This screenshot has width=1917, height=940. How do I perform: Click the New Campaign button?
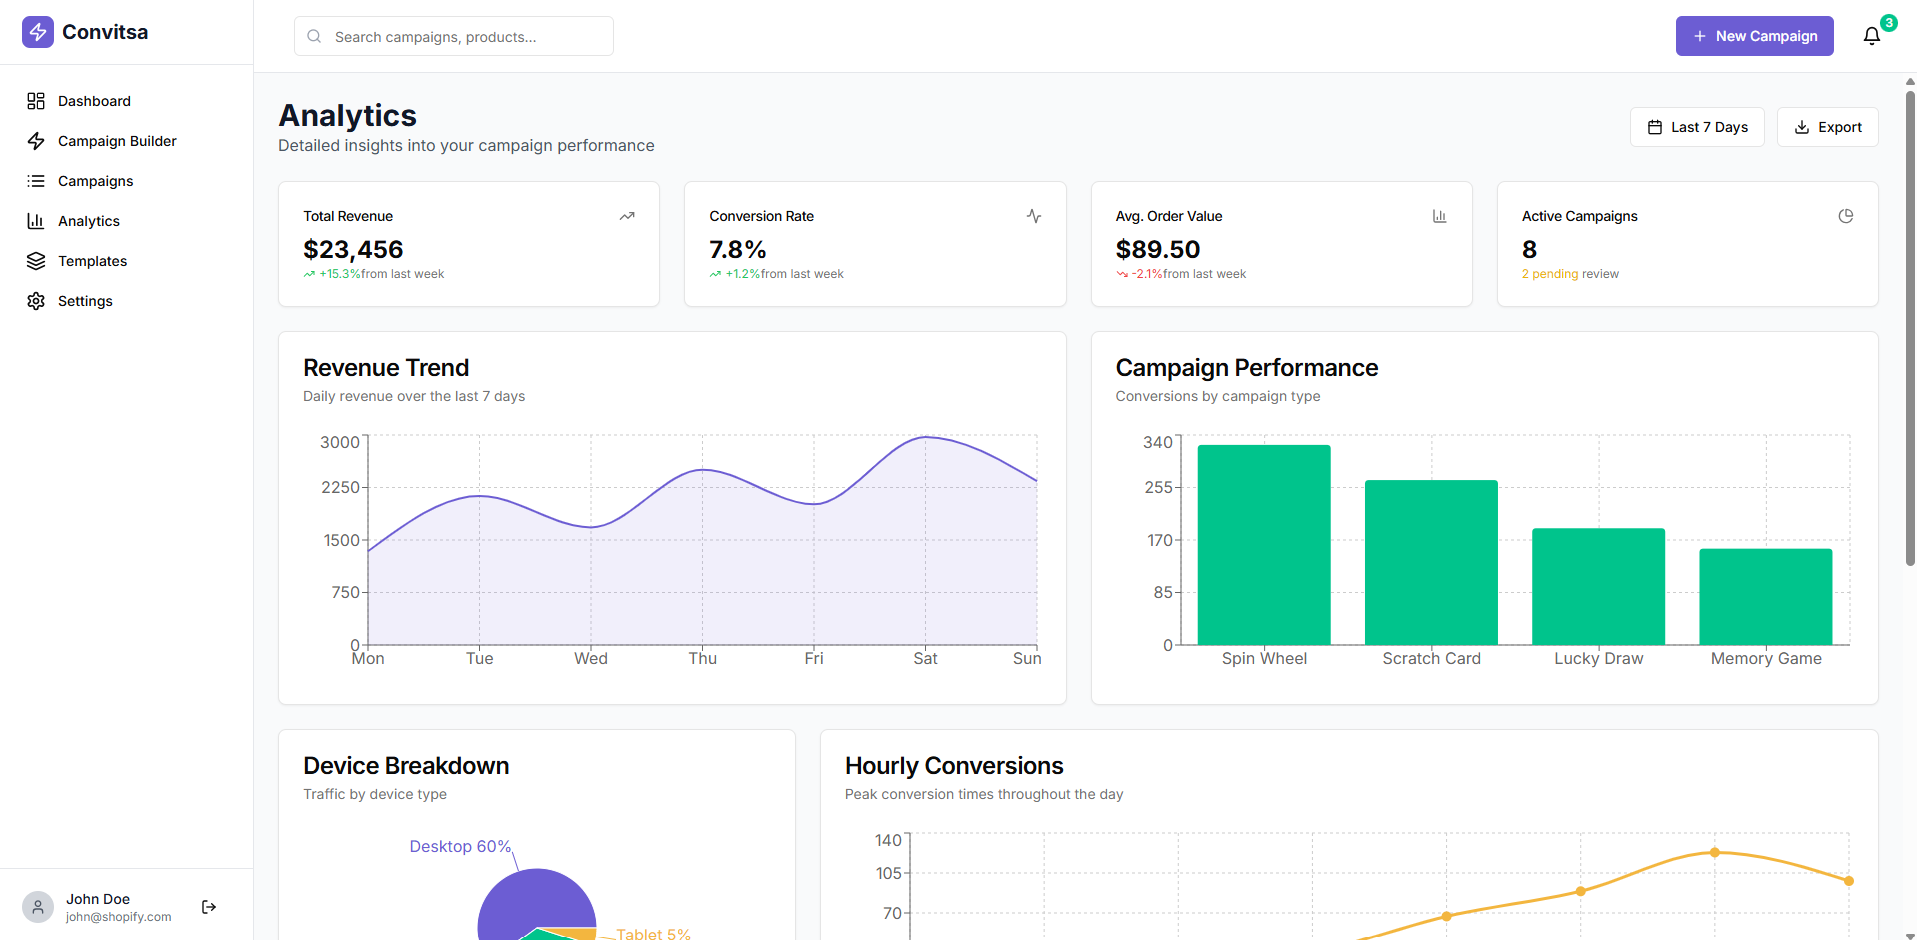coord(1754,36)
